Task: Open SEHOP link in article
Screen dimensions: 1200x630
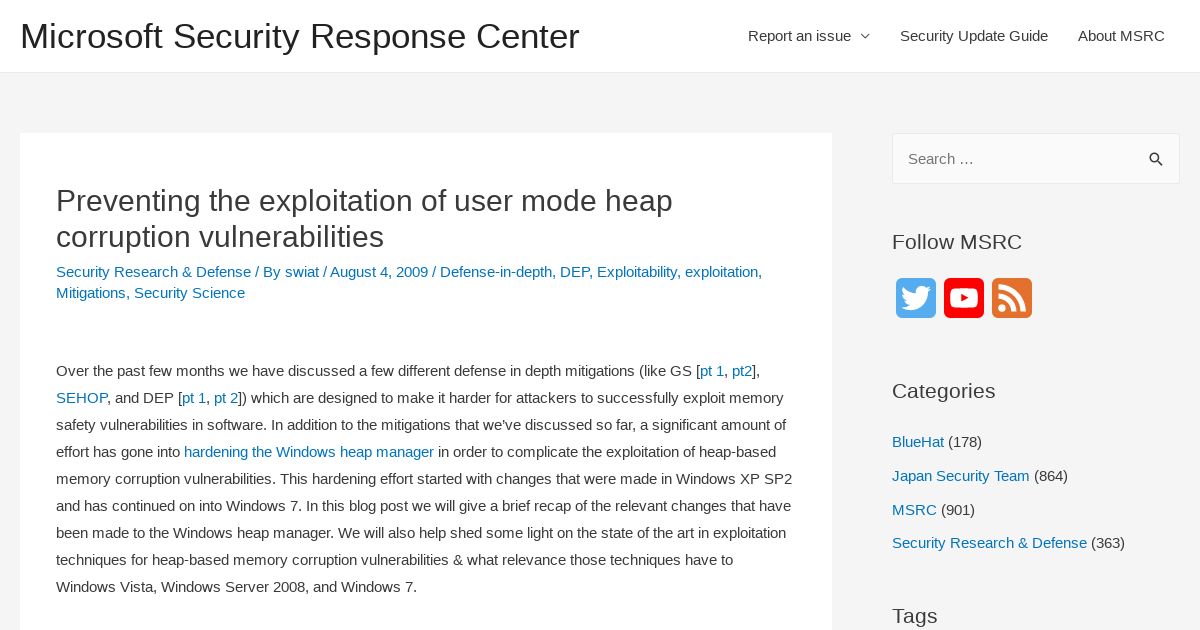Action: pos(81,398)
